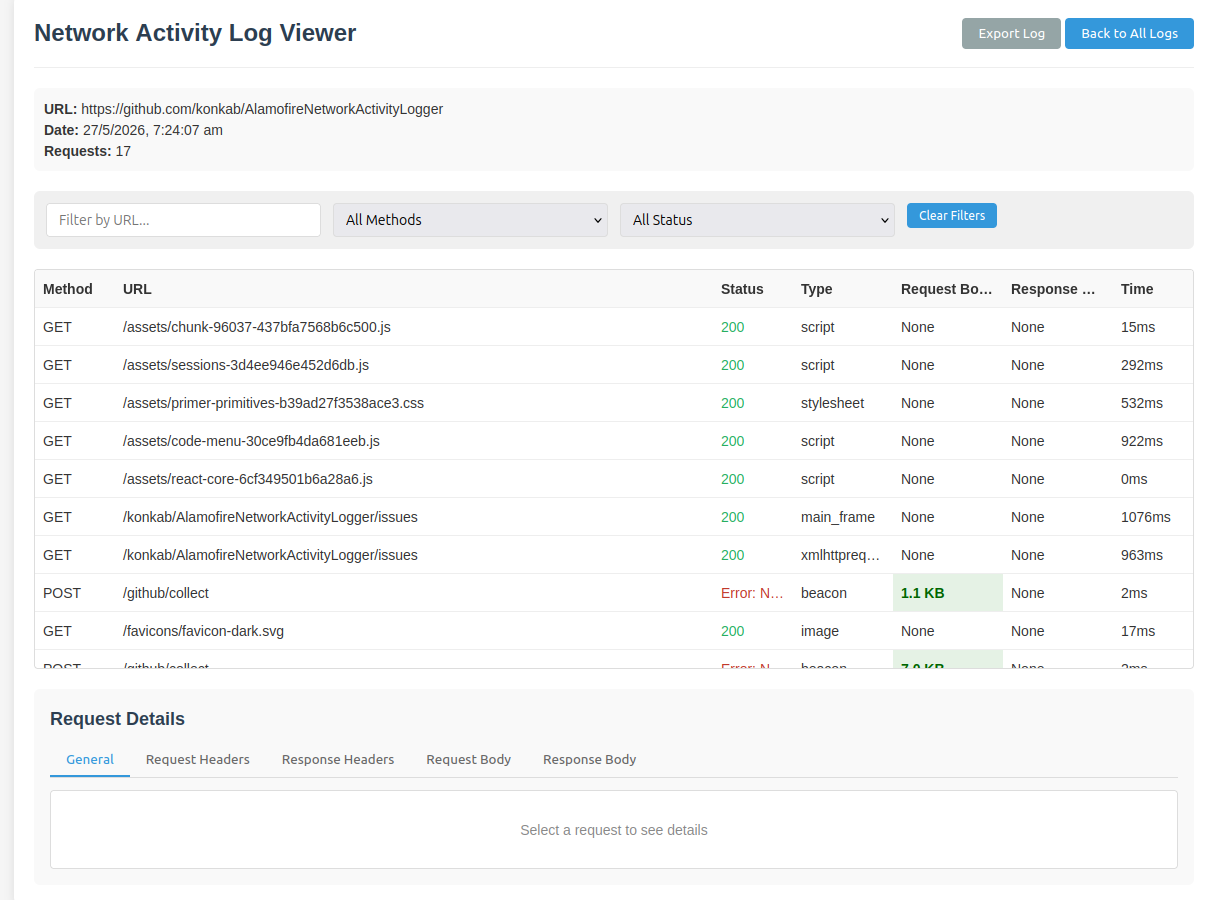
Task: Select the sessions-3d4ee946e452d6db.js request row
Action: 614,365
